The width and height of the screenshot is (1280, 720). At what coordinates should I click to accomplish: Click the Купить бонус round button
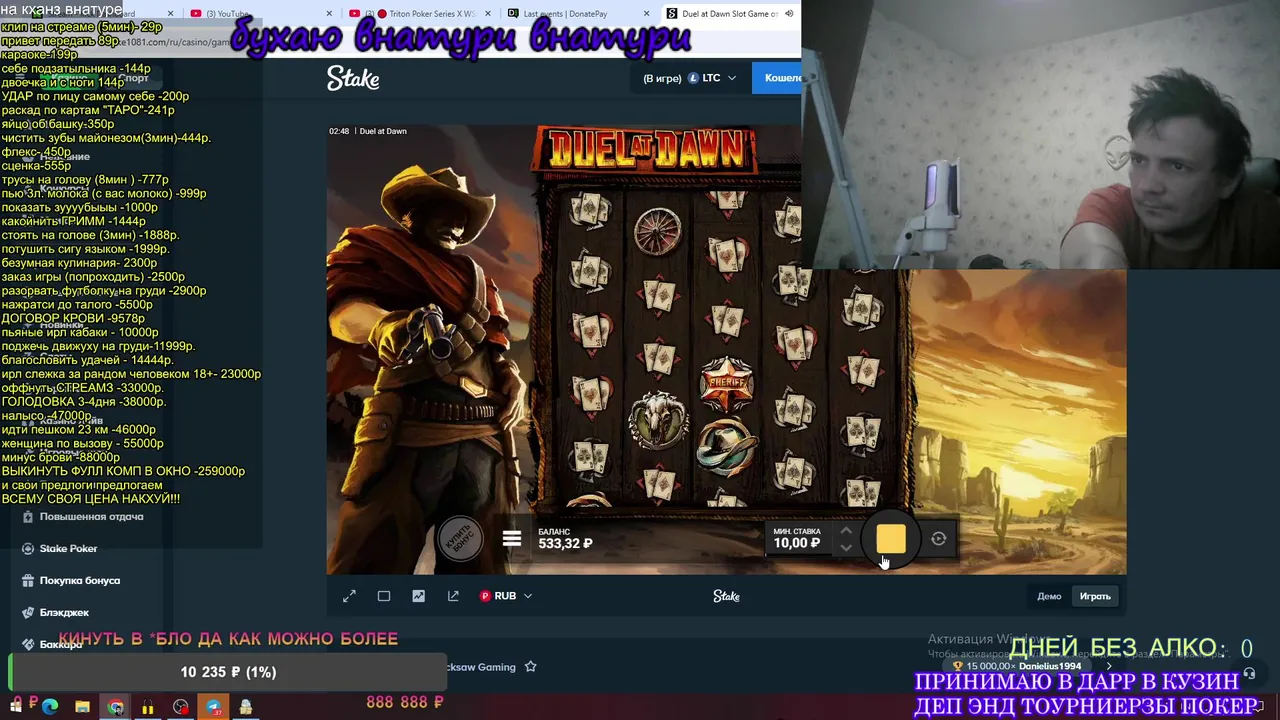[460, 538]
